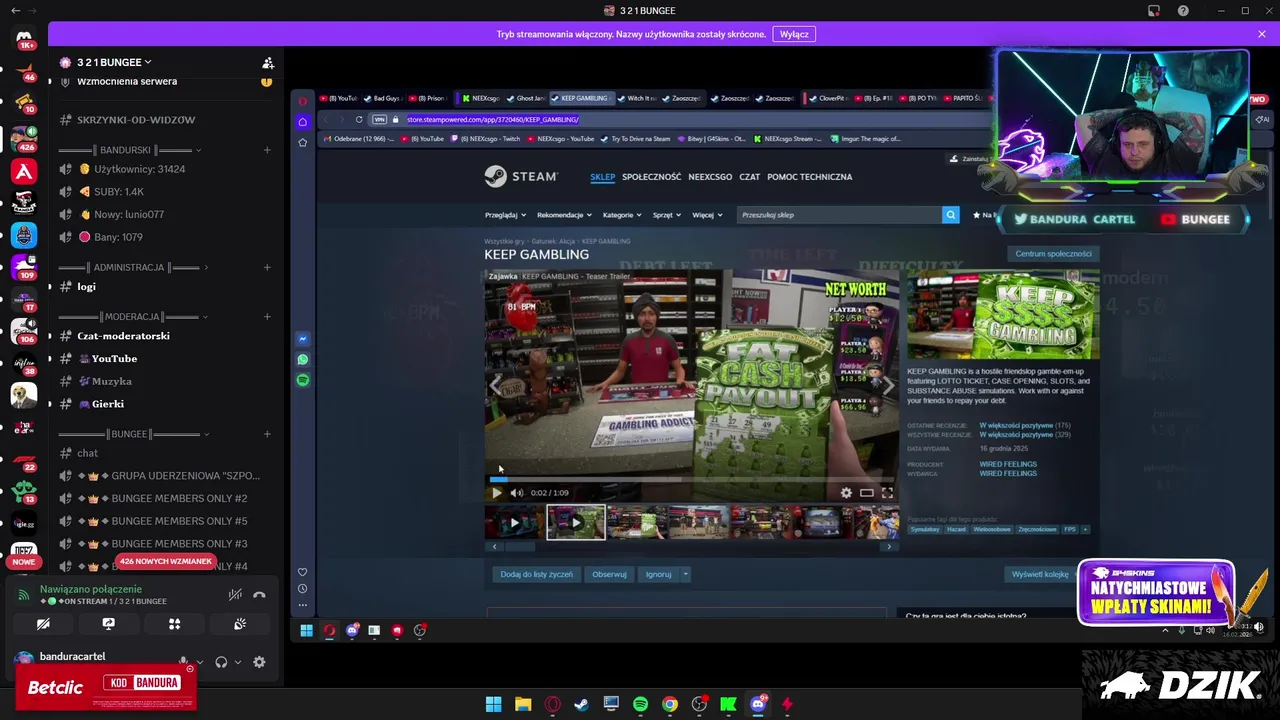Click the Obserwuj button
Image resolution: width=1280 pixels, height=720 pixels.
[x=609, y=574]
